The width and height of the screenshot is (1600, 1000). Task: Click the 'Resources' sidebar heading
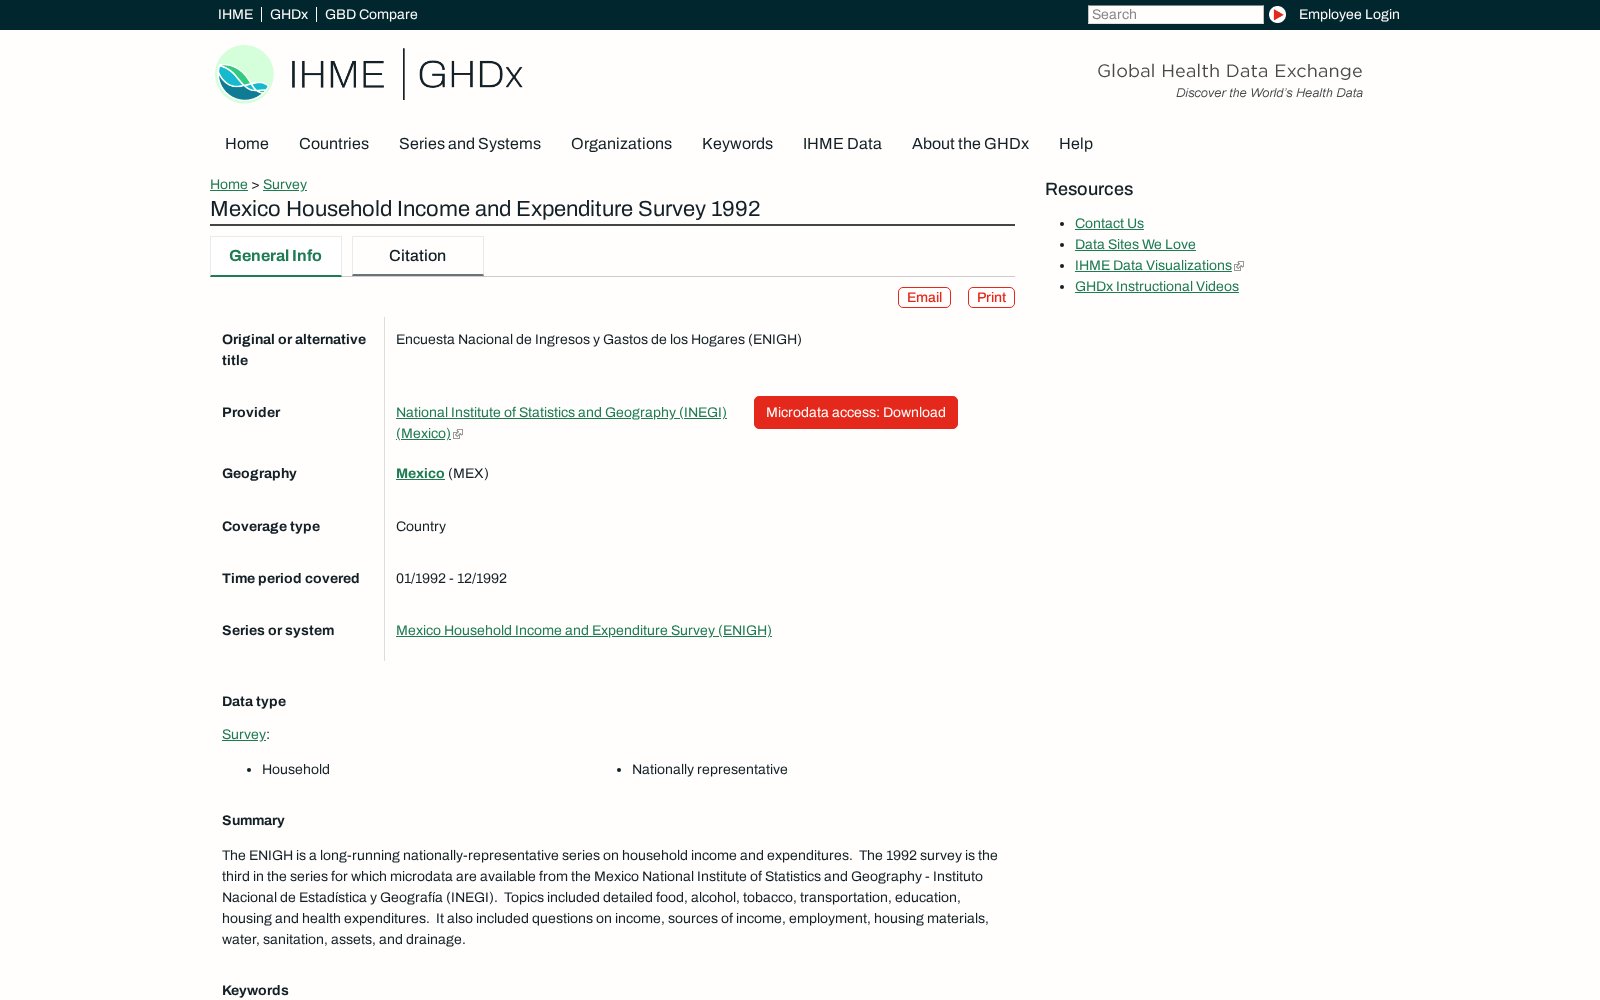tap(1089, 189)
